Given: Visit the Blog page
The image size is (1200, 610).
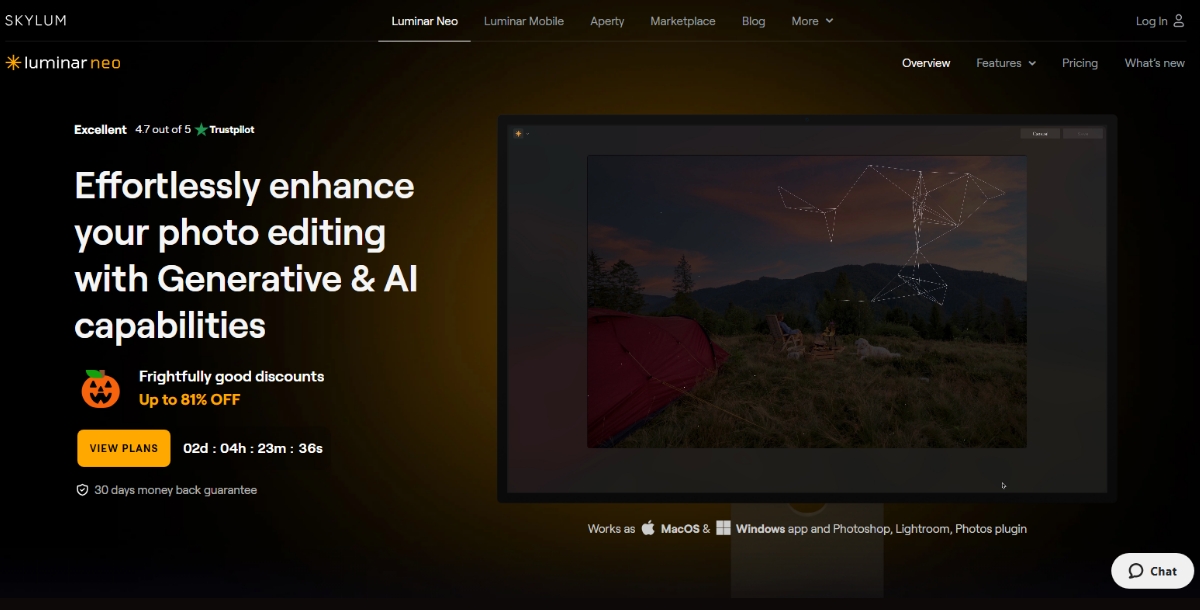Looking at the screenshot, I should click(x=754, y=21).
